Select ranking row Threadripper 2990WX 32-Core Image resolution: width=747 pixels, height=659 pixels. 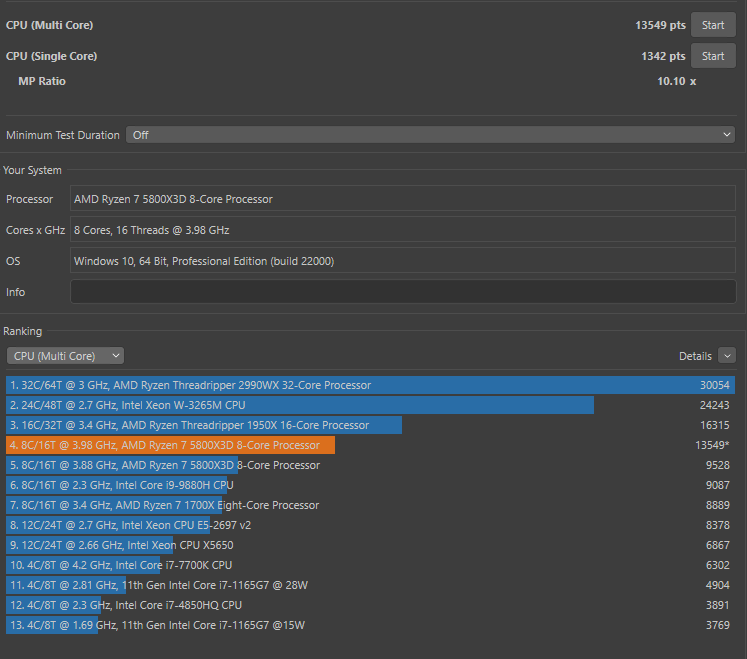click(370, 385)
